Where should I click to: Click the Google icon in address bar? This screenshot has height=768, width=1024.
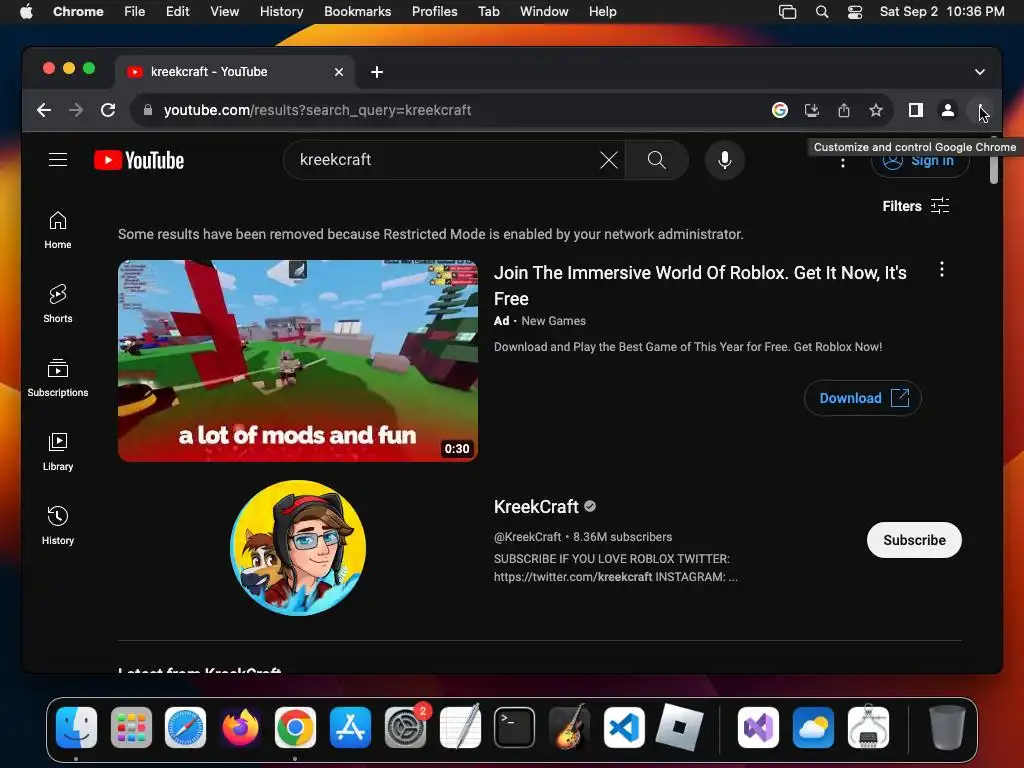pos(780,110)
